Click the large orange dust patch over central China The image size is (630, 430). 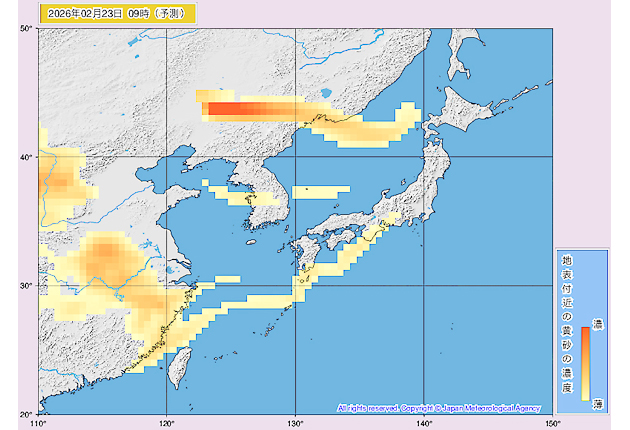coord(105,260)
